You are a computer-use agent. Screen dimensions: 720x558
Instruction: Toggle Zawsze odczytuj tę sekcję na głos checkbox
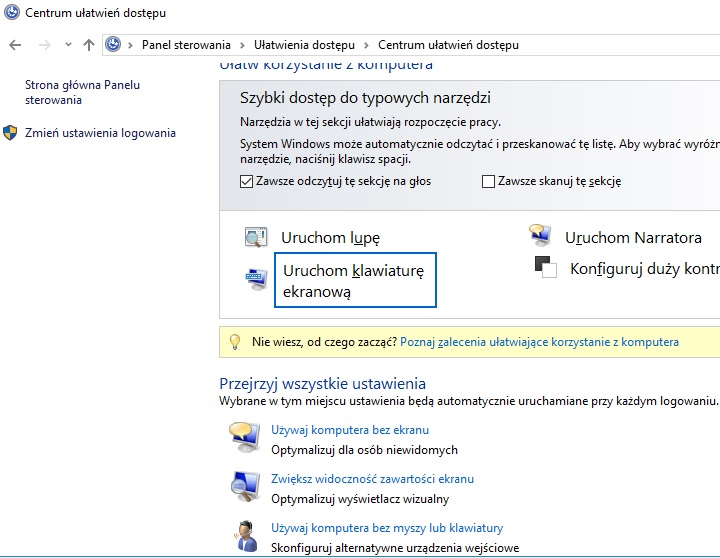tap(246, 181)
